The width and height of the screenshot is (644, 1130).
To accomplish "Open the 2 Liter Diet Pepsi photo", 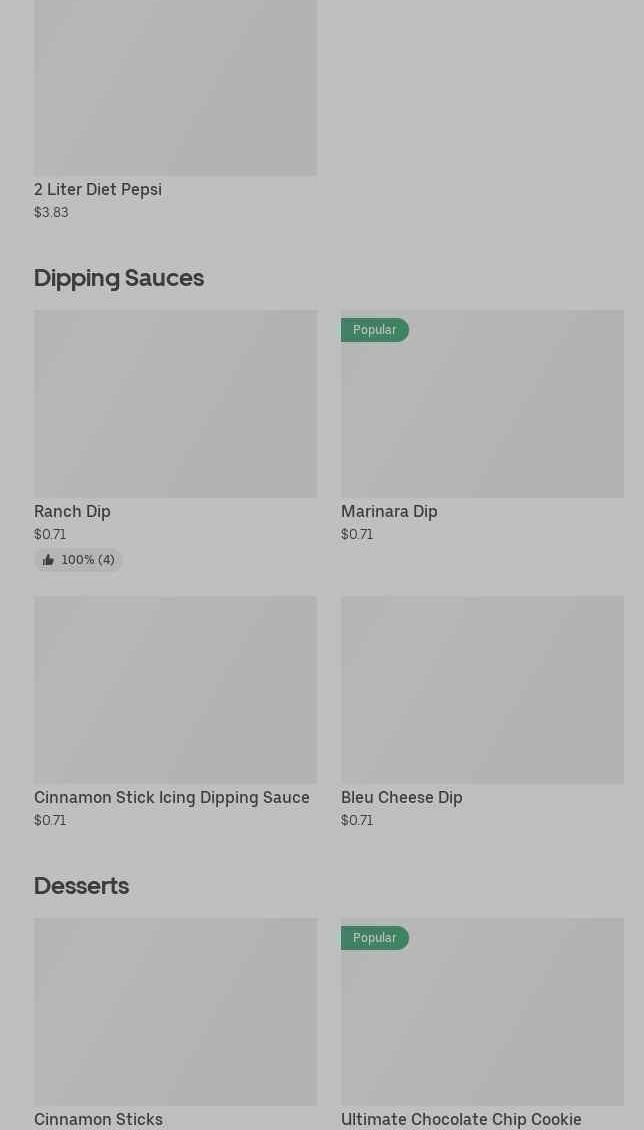I will tap(175, 88).
